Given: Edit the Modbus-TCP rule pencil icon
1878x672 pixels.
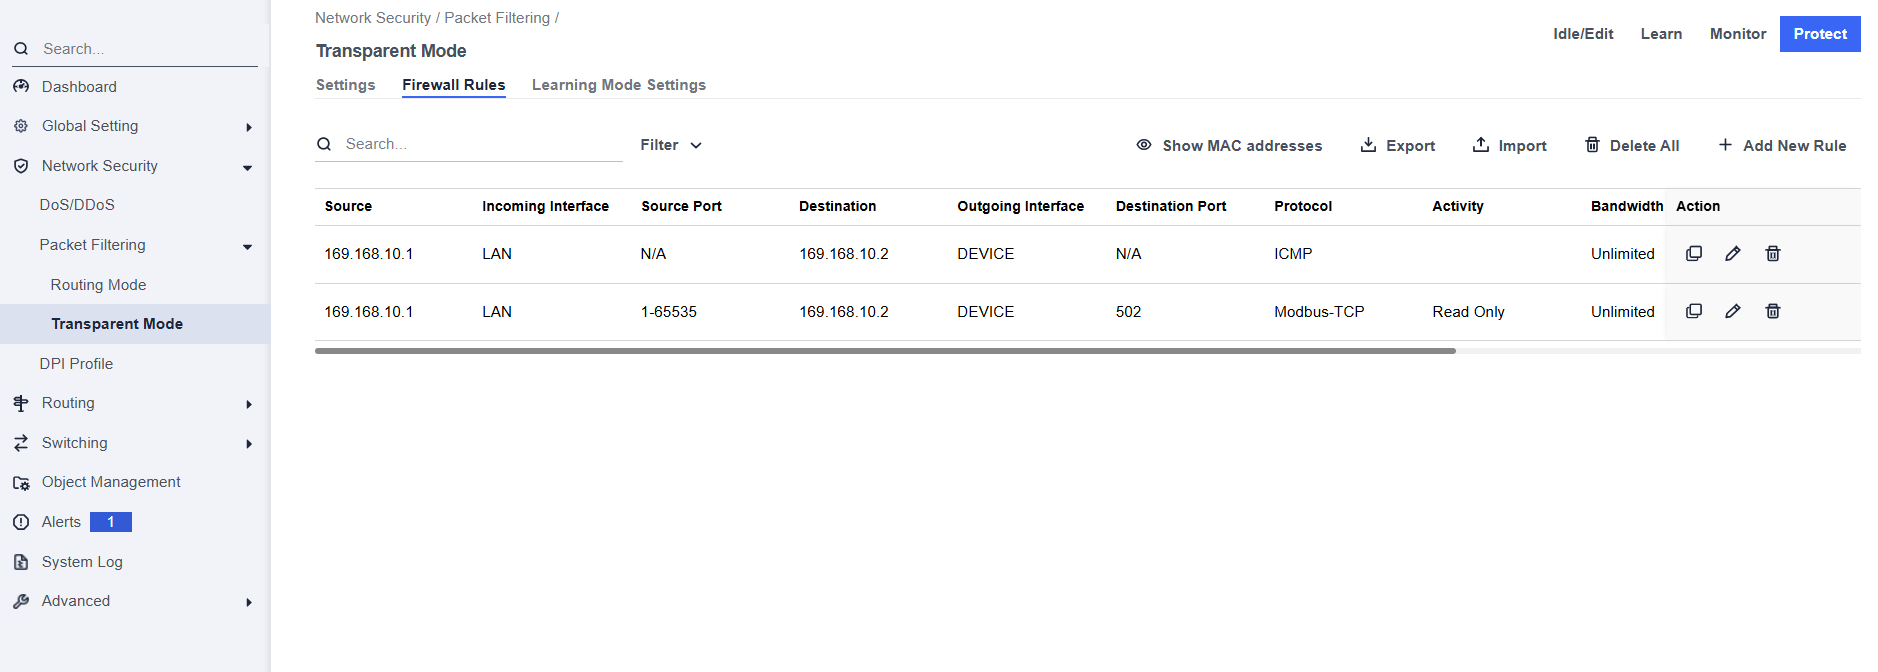Looking at the screenshot, I should (1733, 311).
